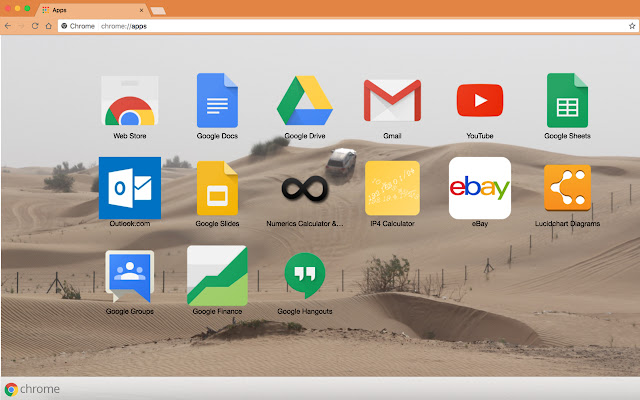
Task: Open the eBay app icon
Action: (480, 188)
